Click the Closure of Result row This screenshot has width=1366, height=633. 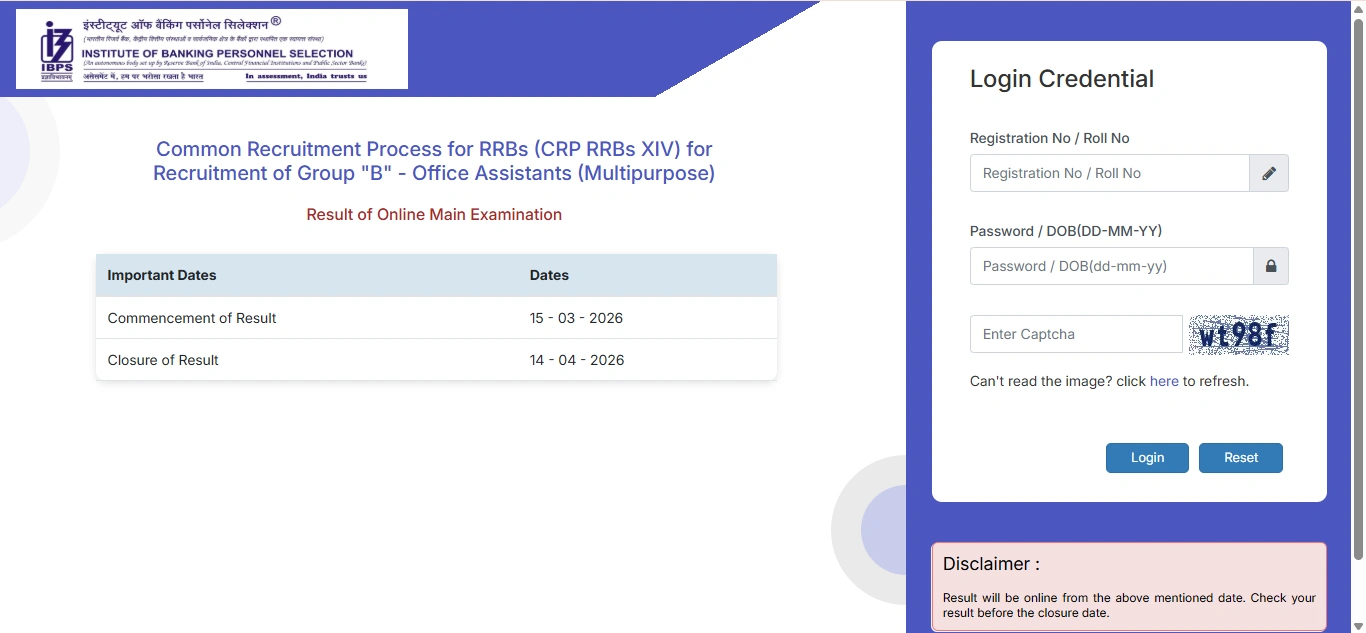pyautogui.click(x=162, y=359)
